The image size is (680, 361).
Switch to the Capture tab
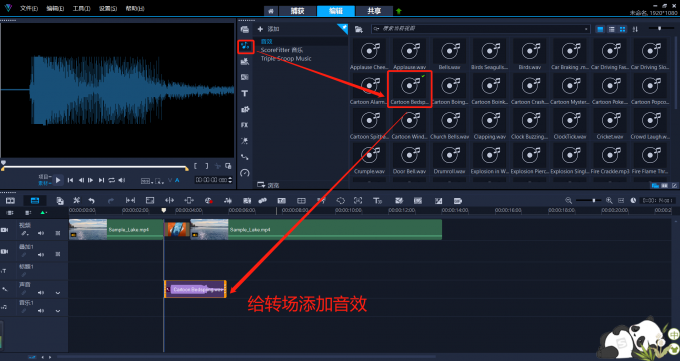(x=298, y=11)
